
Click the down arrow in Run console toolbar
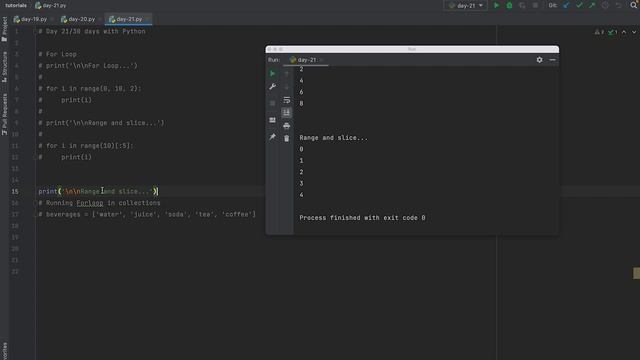[x=287, y=87]
